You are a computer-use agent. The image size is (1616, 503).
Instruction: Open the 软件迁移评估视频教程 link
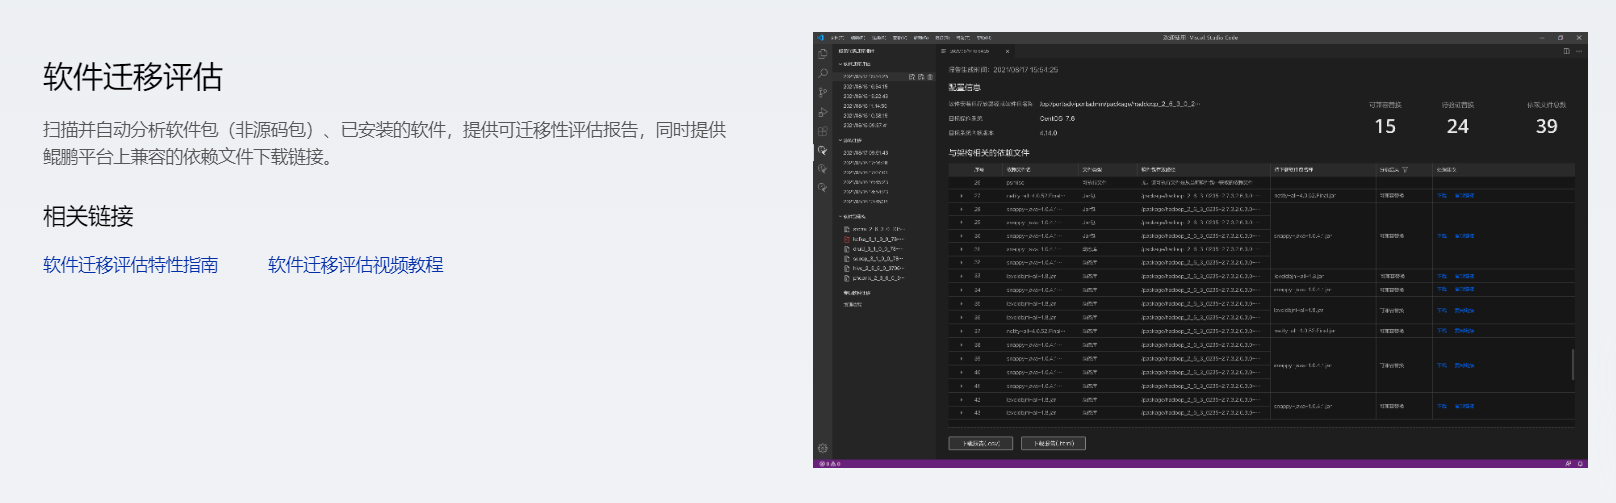click(x=355, y=265)
